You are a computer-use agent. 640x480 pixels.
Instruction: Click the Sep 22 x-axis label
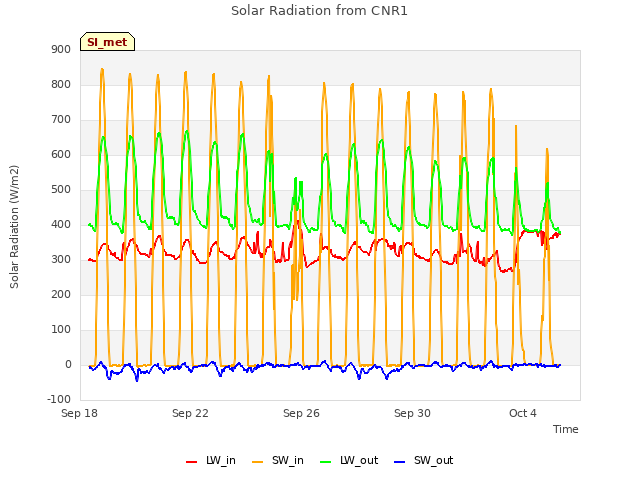[x=190, y=413]
